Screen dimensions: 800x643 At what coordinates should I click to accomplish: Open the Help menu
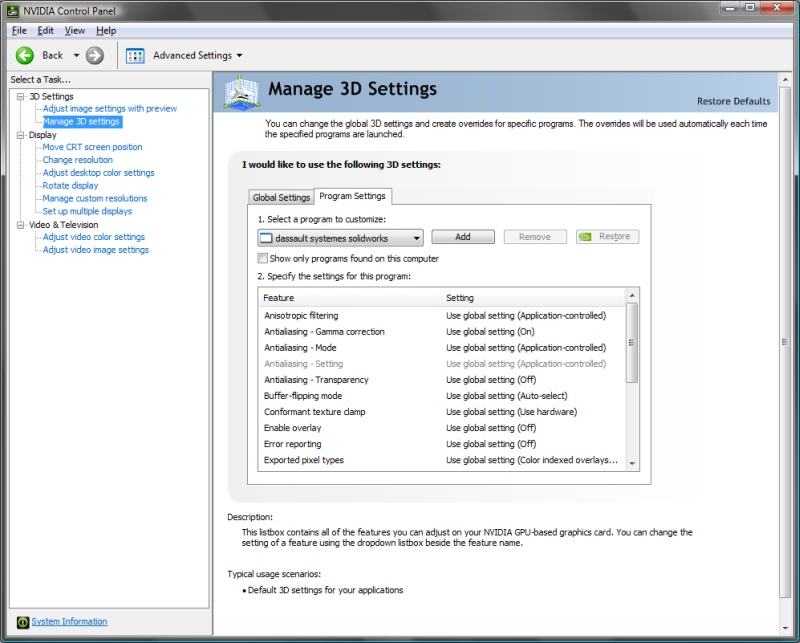coord(106,31)
